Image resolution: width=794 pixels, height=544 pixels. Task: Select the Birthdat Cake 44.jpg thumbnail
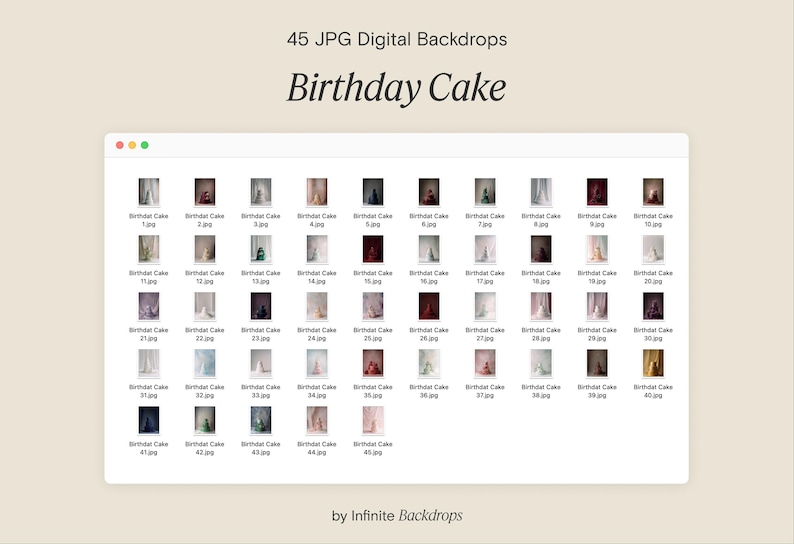[x=317, y=420]
